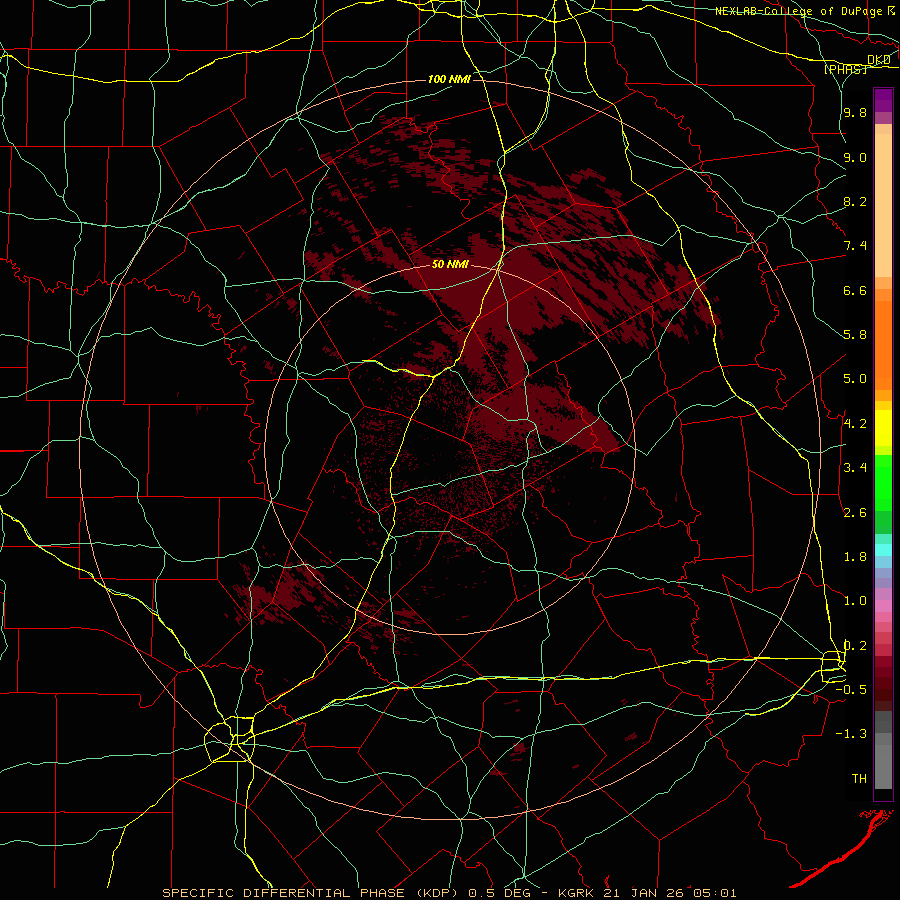Click the 7.4 value on the color scale
The width and height of the screenshot is (900, 900).
coord(855,246)
